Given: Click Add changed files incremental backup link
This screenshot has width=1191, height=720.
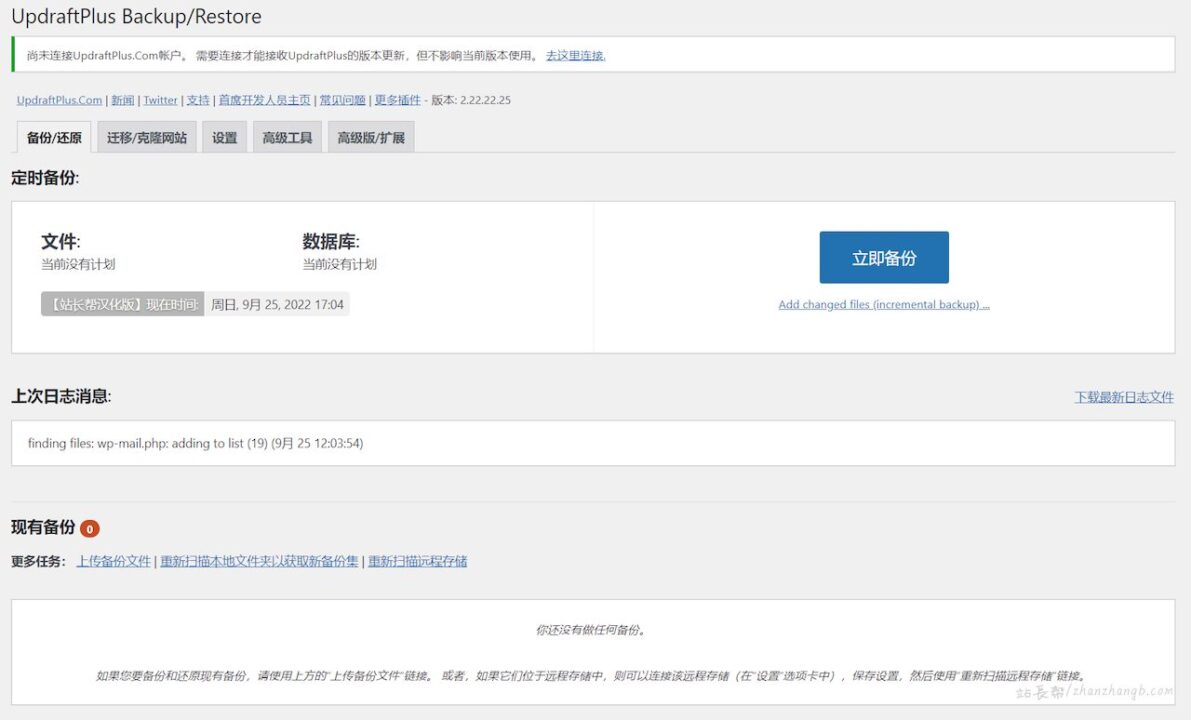Looking at the screenshot, I should 884,304.
